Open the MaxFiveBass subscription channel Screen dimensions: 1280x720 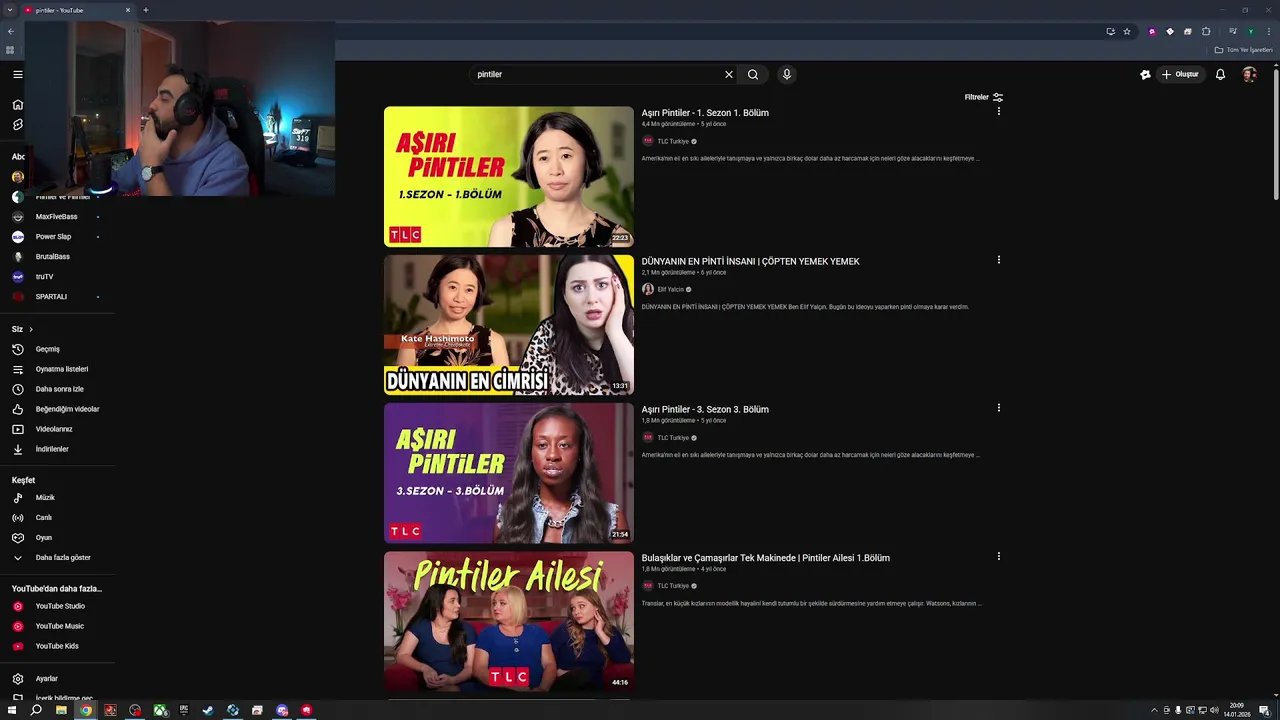pyautogui.click(x=57, y=217)
